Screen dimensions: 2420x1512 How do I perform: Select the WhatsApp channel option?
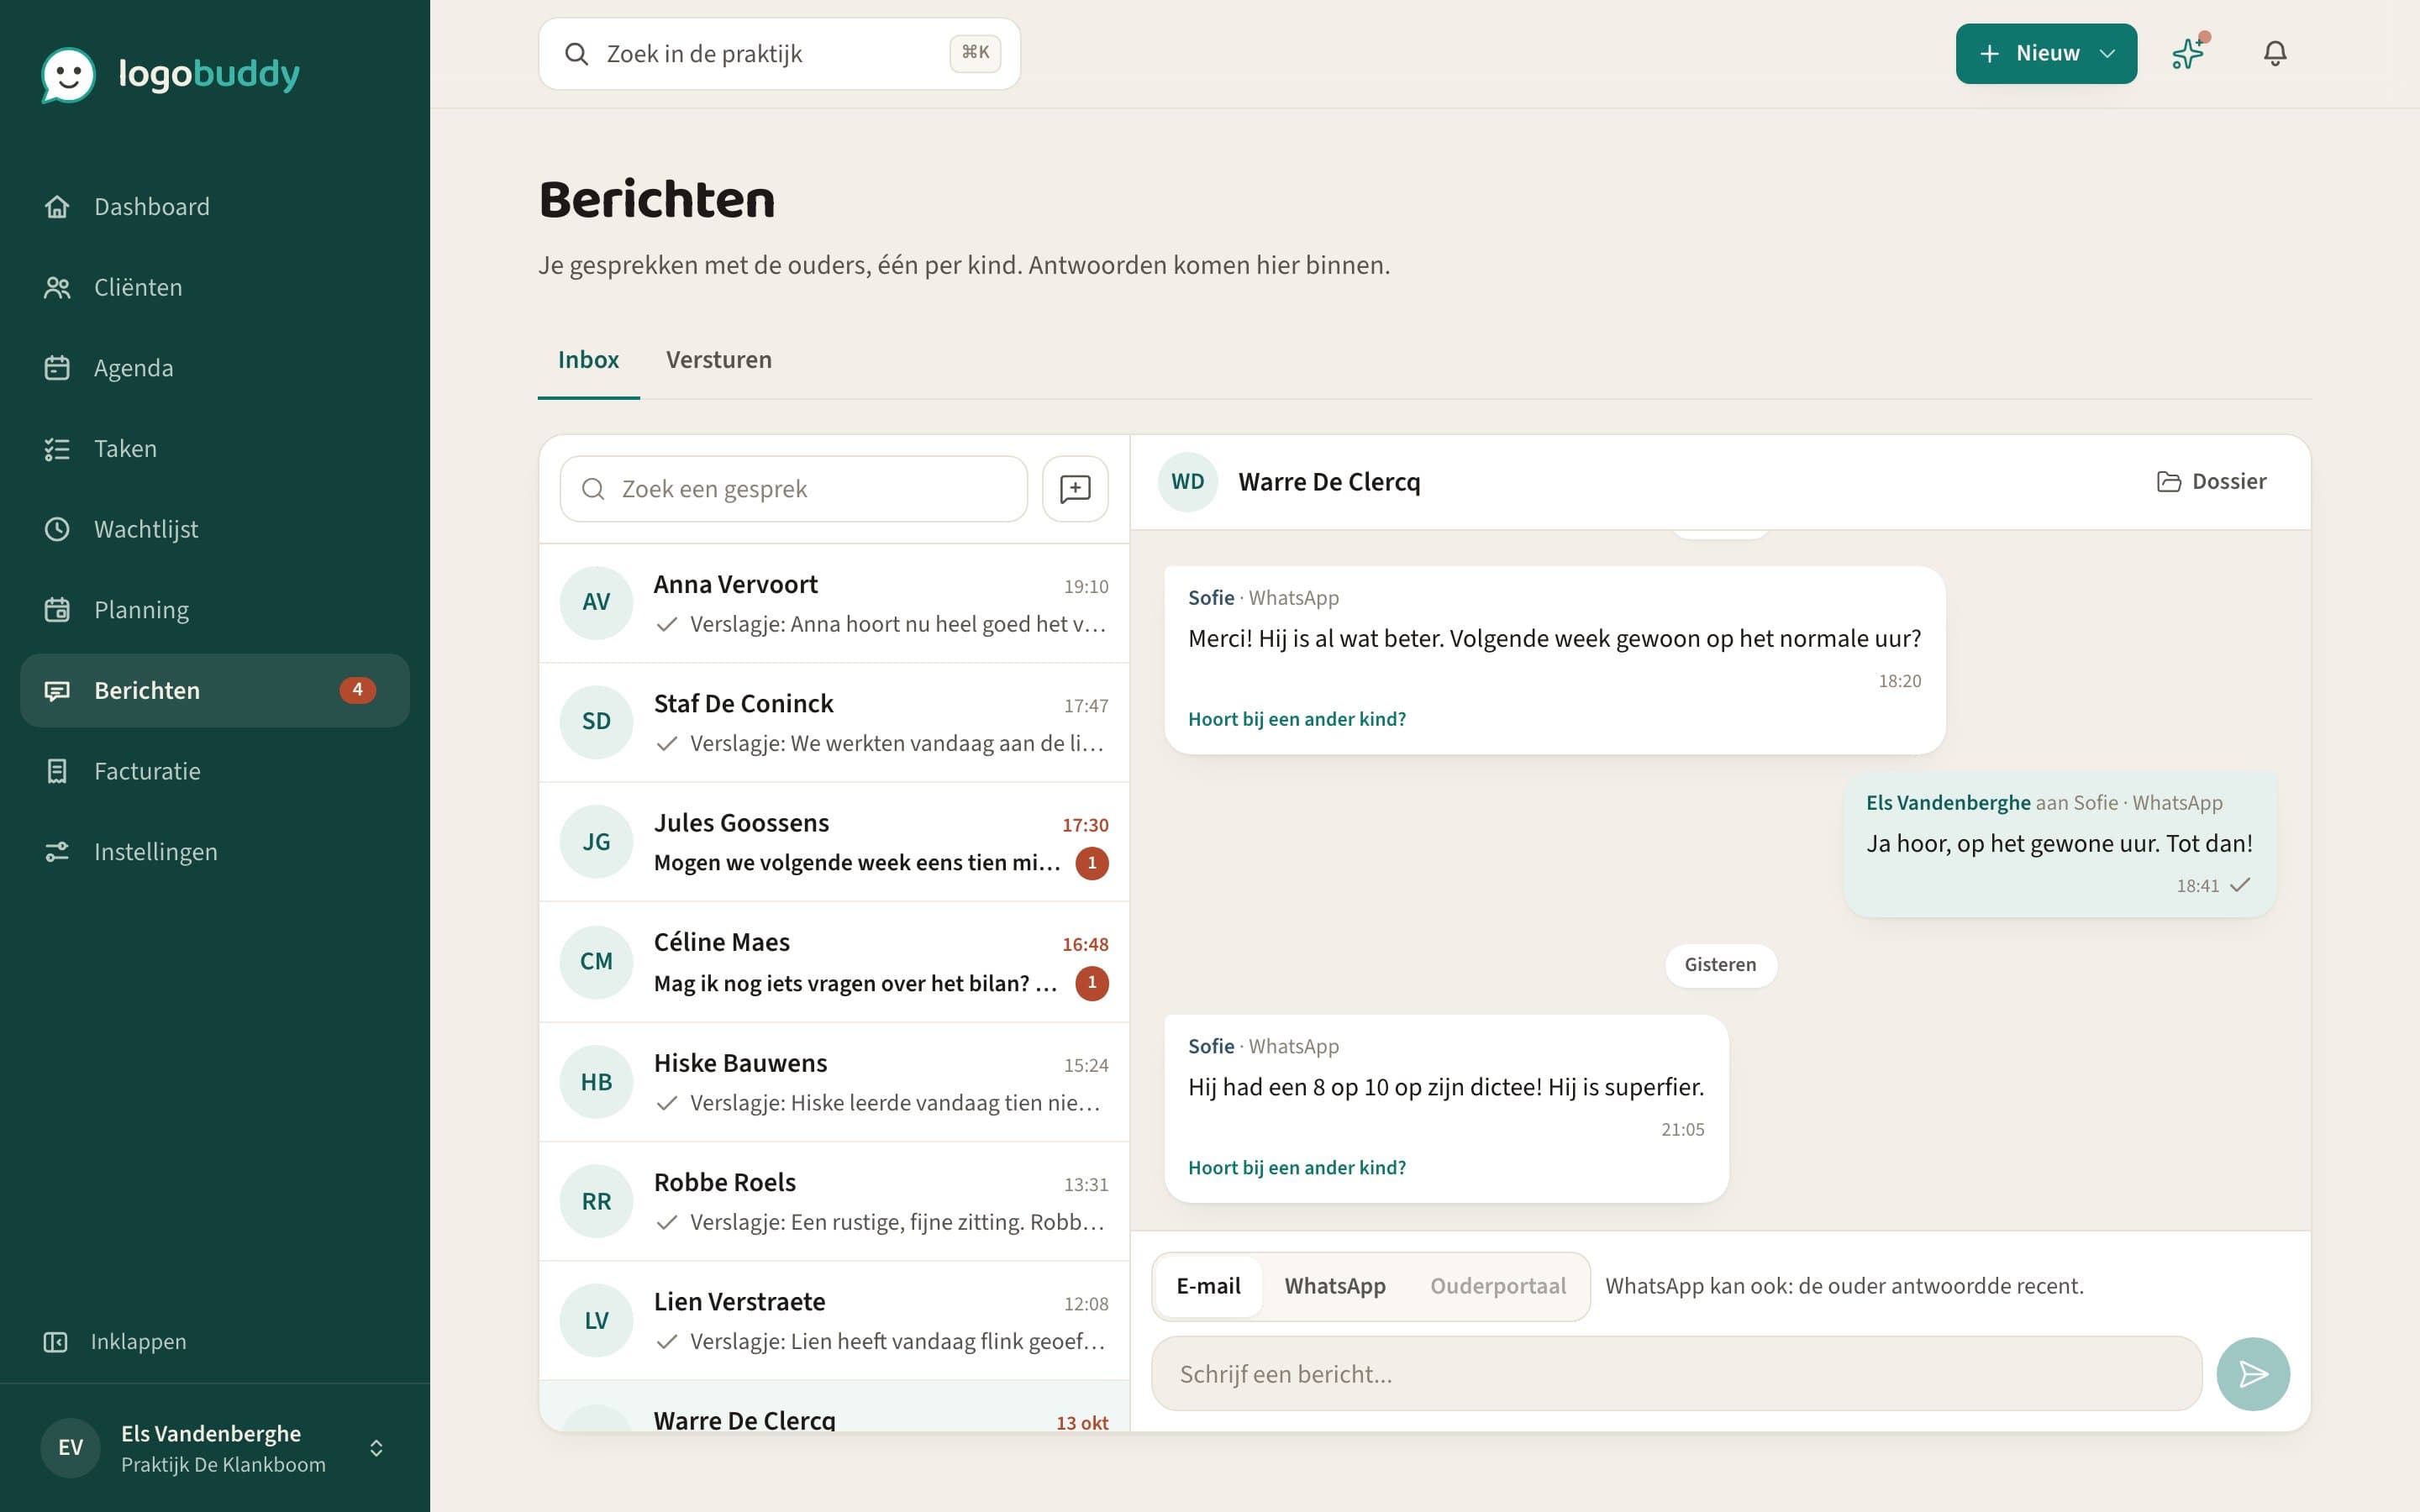coord(1335,1286)
